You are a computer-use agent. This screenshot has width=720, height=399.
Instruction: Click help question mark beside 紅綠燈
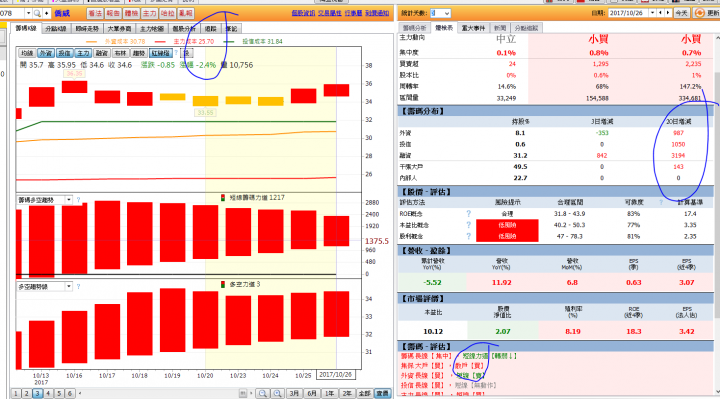pos(176,53)
